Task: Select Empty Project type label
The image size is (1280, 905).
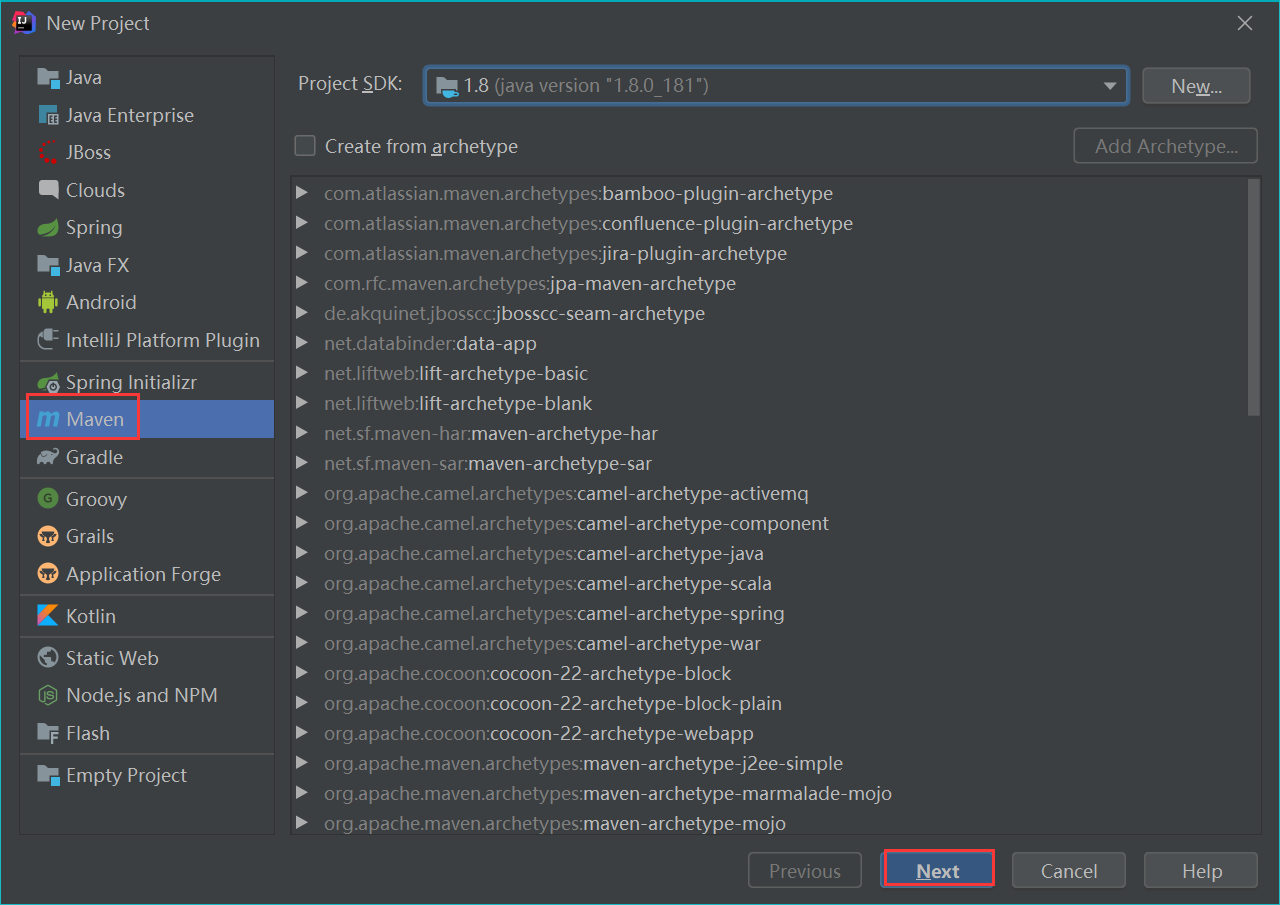Action: [126, 775]
